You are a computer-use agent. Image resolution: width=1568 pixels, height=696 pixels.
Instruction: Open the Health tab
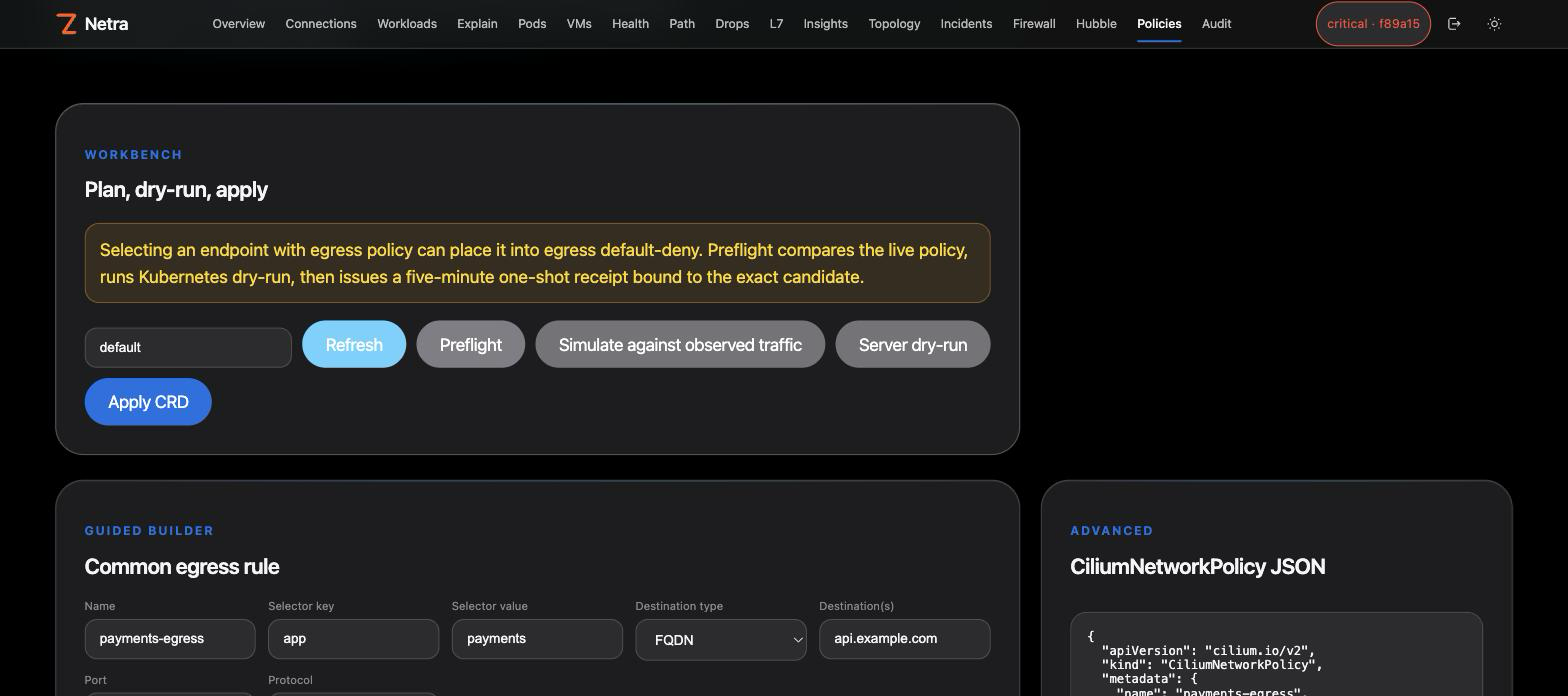[x=630, y=24]
